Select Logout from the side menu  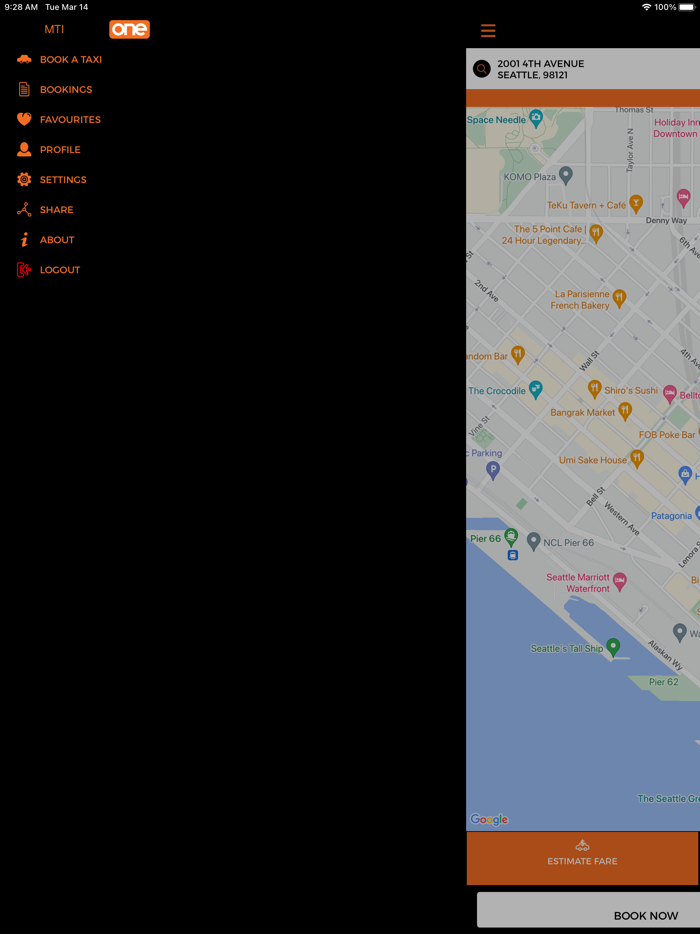coord(60,270)
